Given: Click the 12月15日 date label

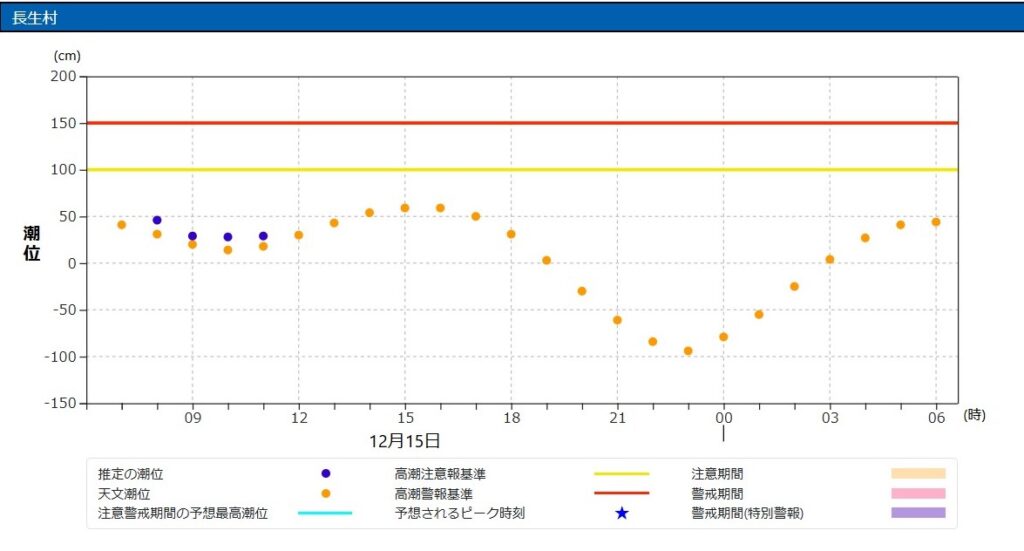Looking at the screenshot, I should (x=405, y=441).
